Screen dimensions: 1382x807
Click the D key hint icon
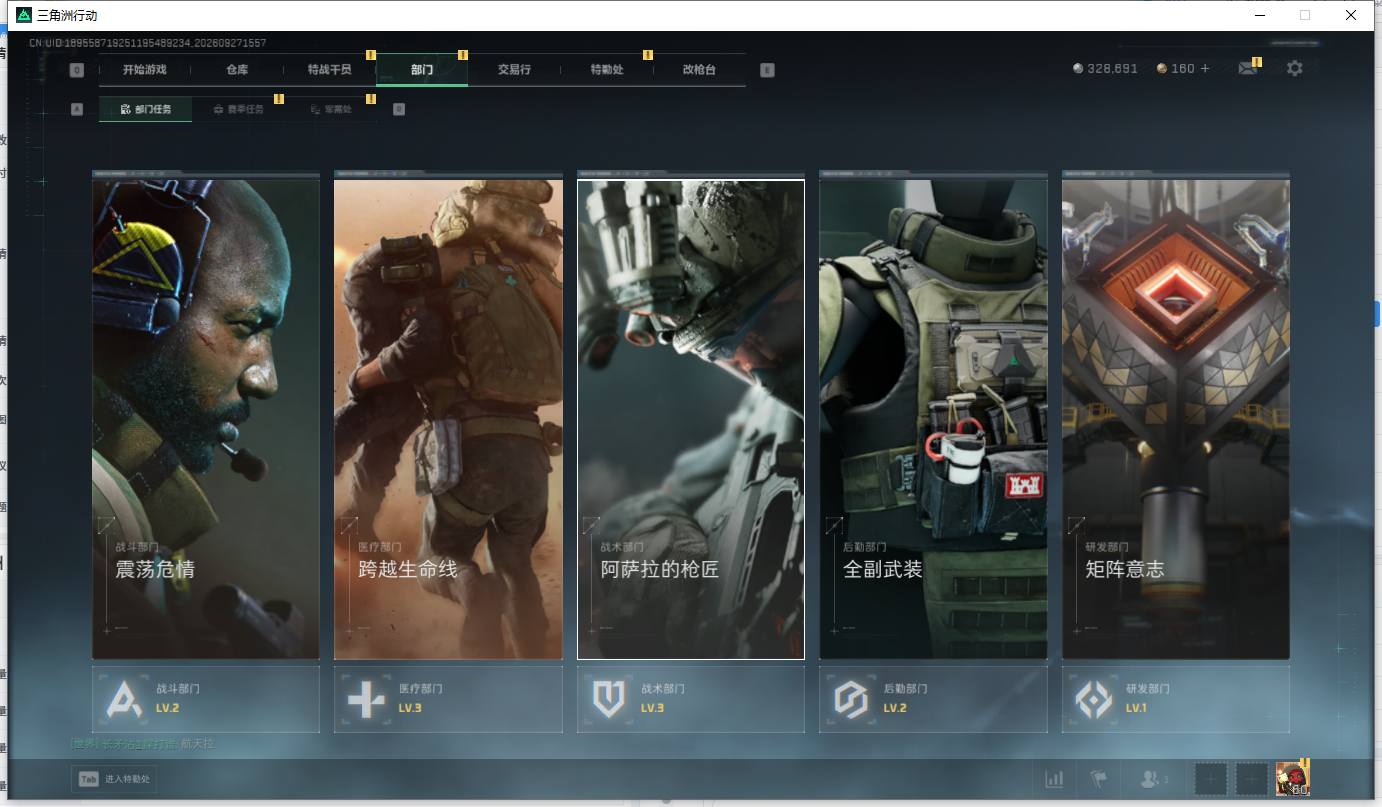(399, 109)
